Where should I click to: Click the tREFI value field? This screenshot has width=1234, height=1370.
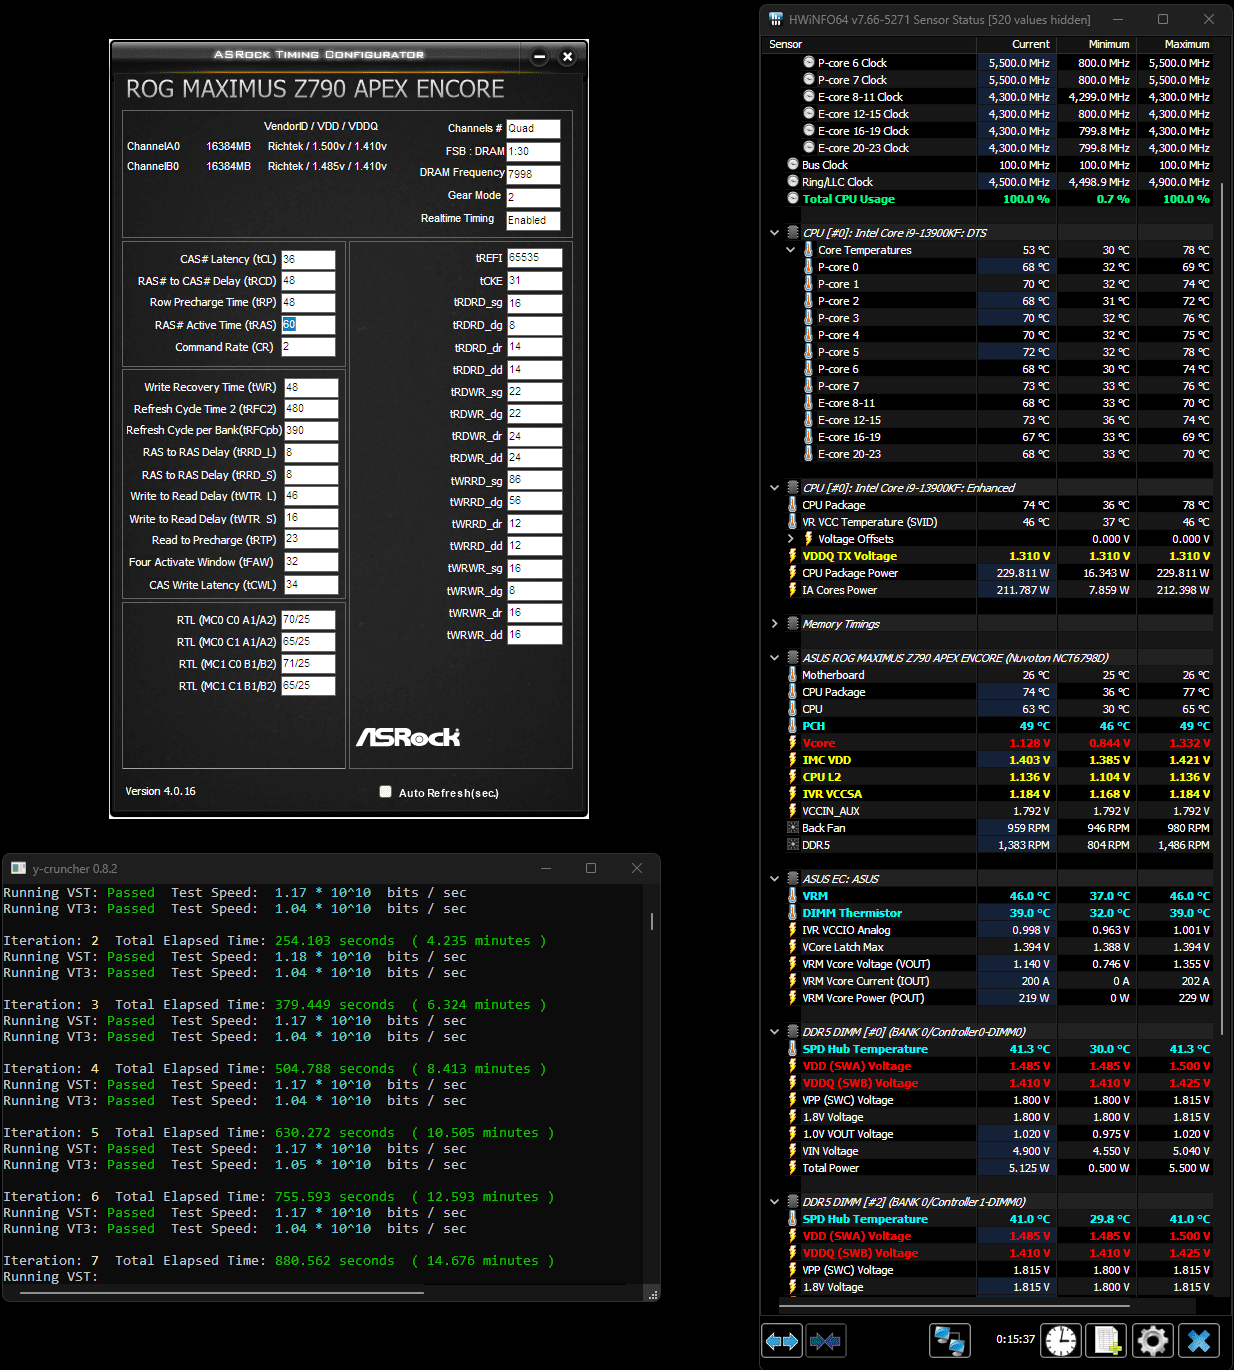534,258
